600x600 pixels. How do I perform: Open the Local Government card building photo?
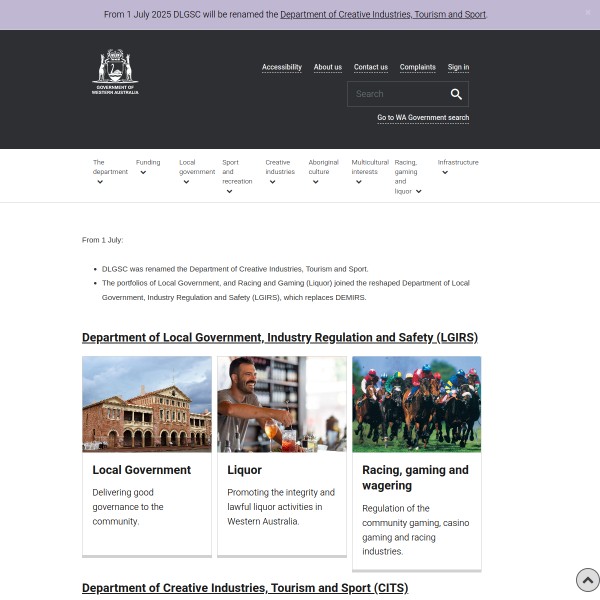(147, 404)
